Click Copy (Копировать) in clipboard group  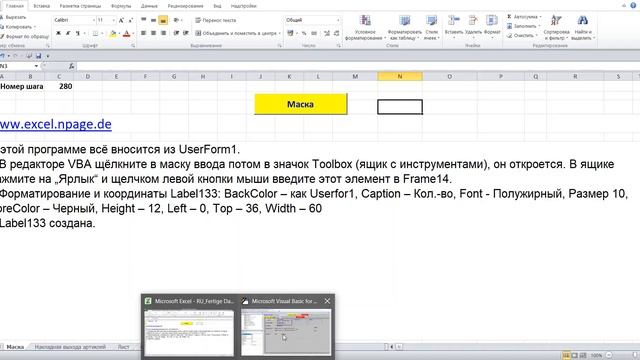point(17,27)
